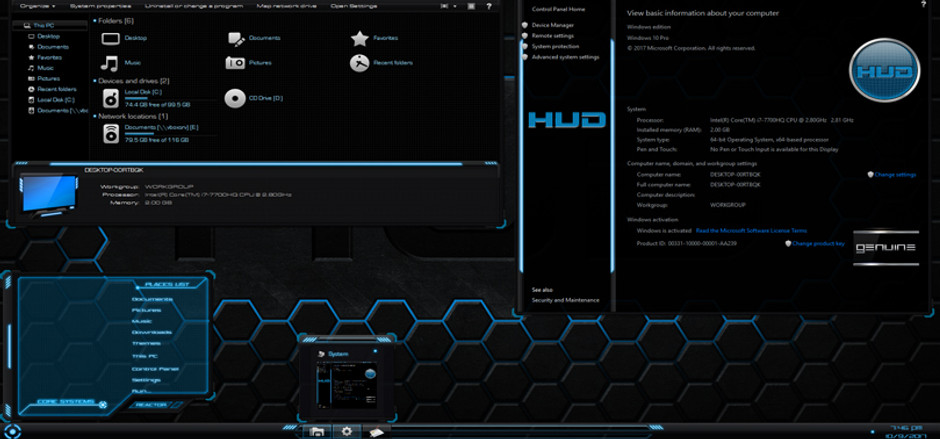Click the change view icon in Explorer toolbar
This screenshot has height=439, width=940.
click(445, 6)
